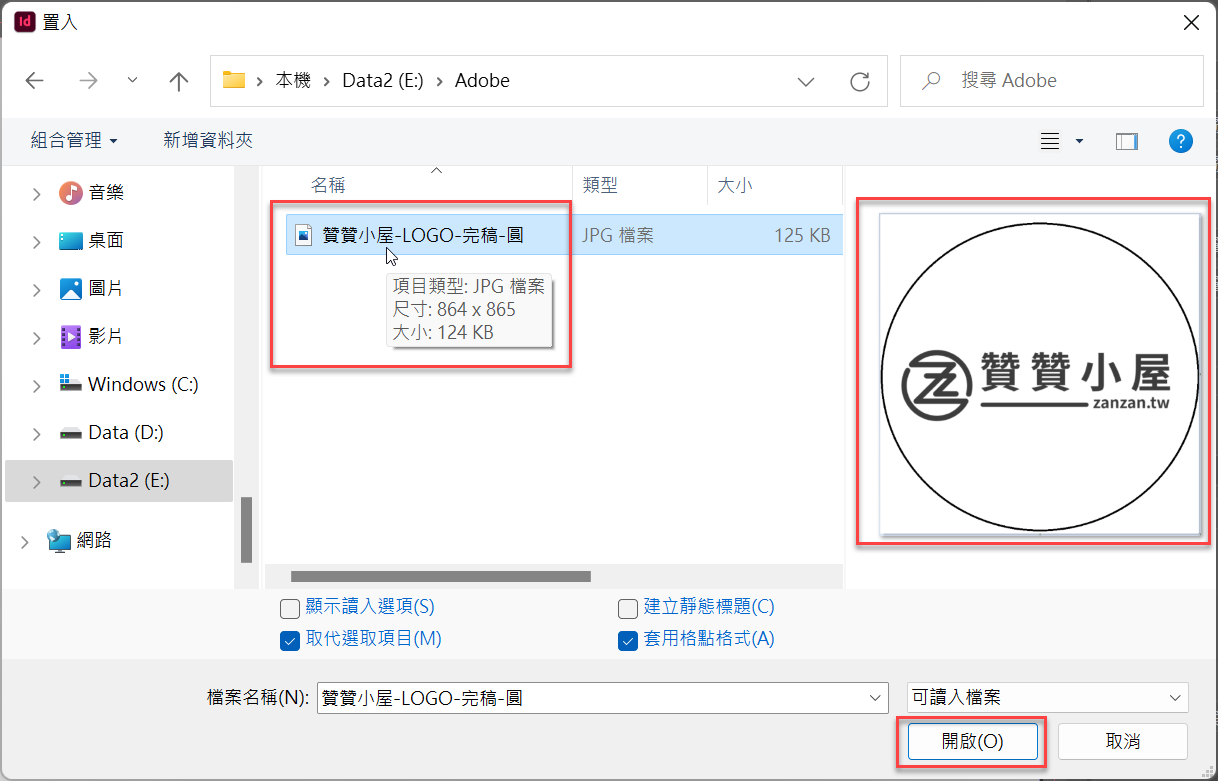Sort by 大小 column header
The image size is (1218, 781).
[734, 185]
